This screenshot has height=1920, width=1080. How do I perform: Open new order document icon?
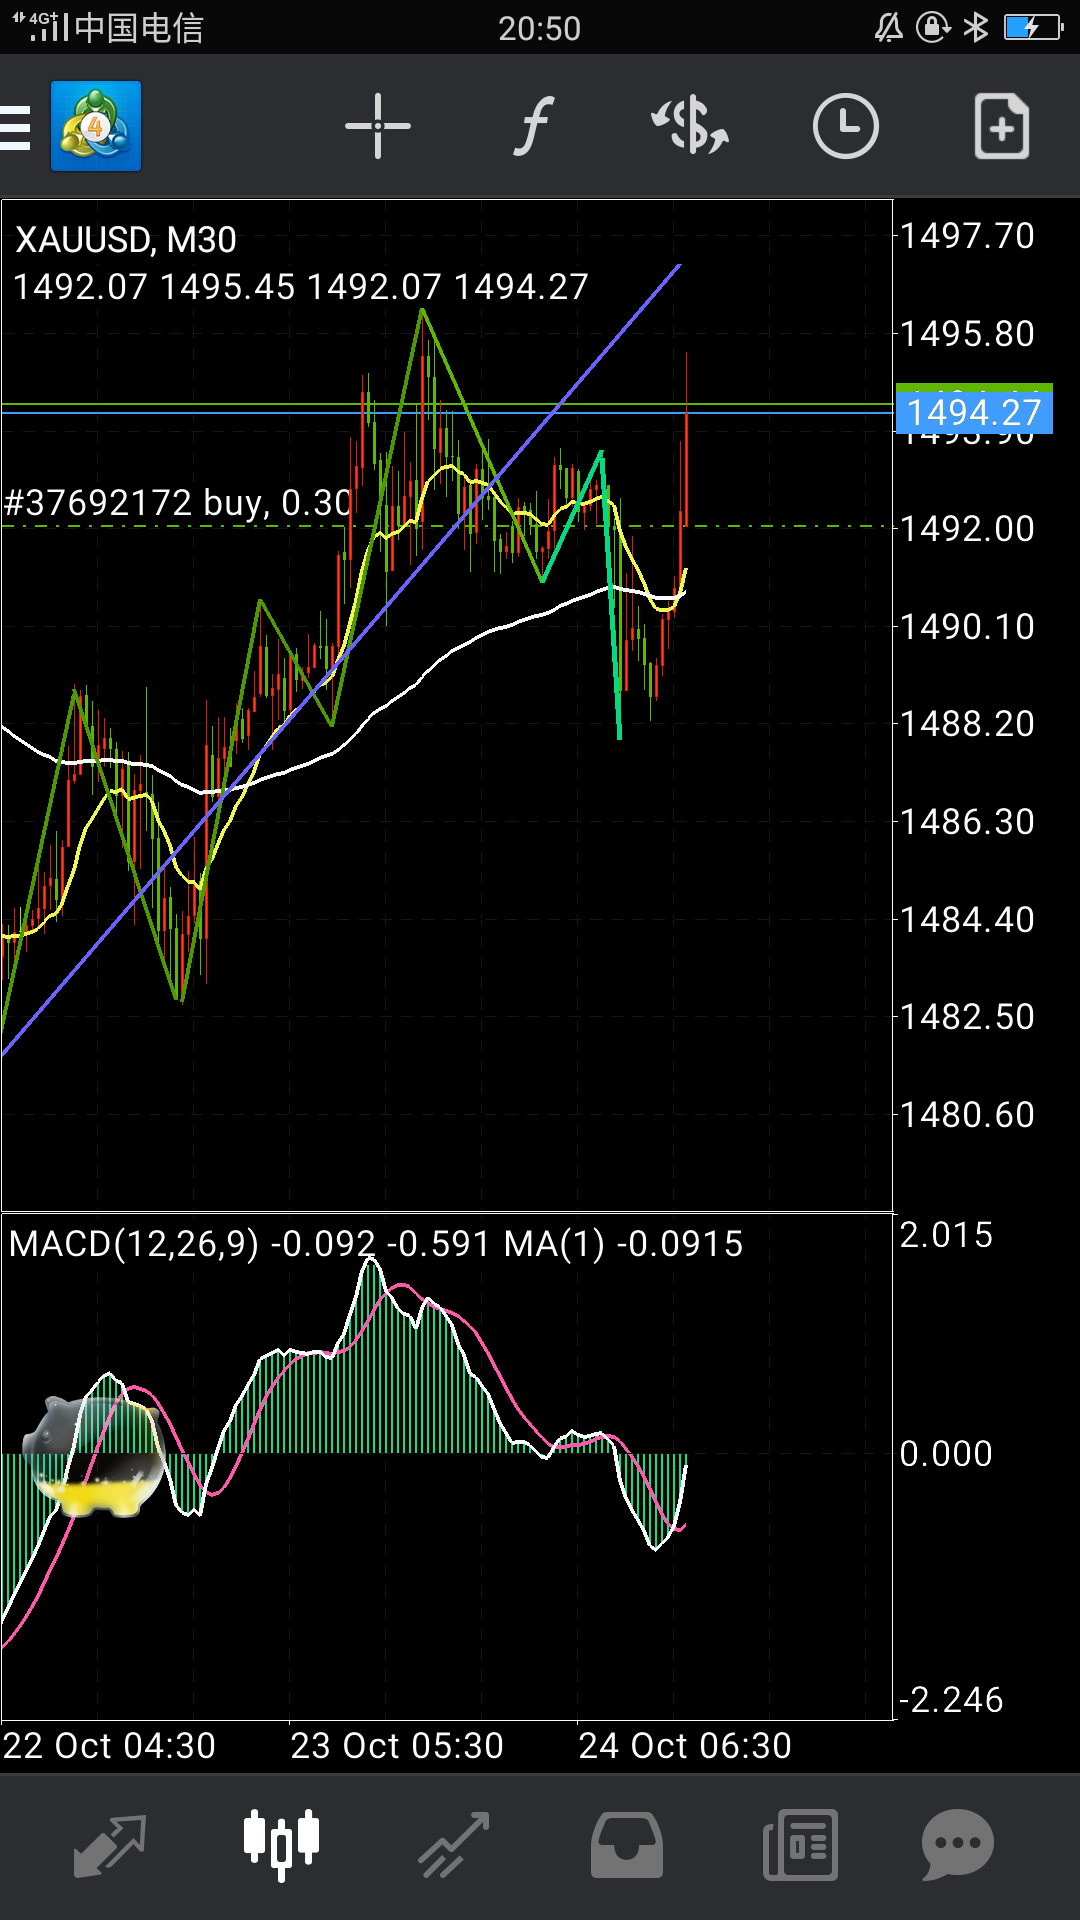click(1002, 127)
